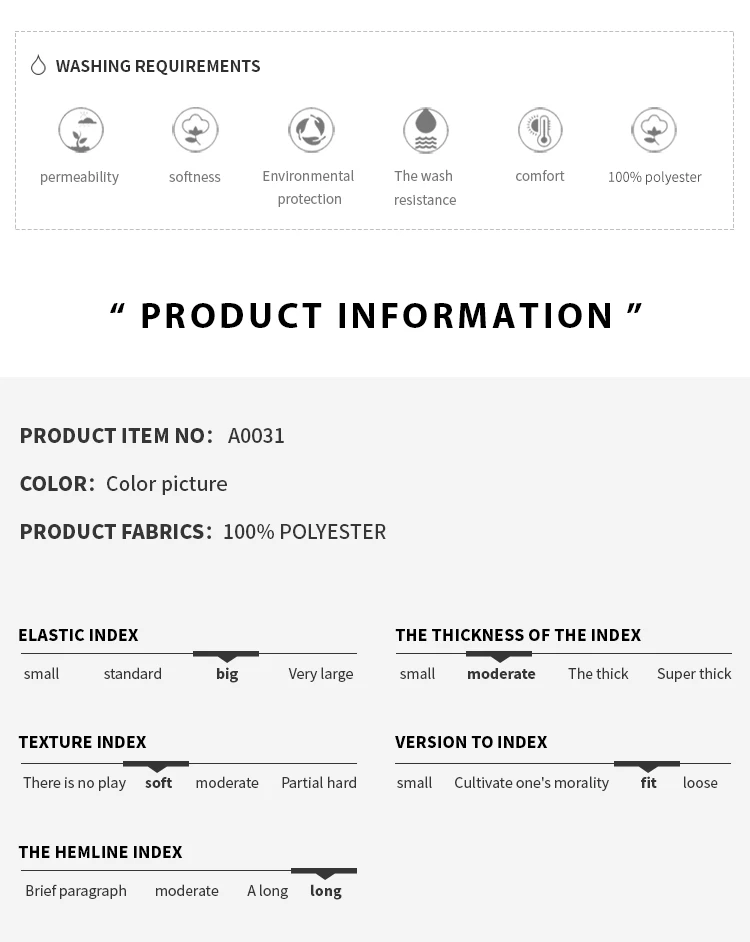750x942 pixels.
Task: Click the softness cotton icon
Action: pyautogui.click(x=195, y=130)
